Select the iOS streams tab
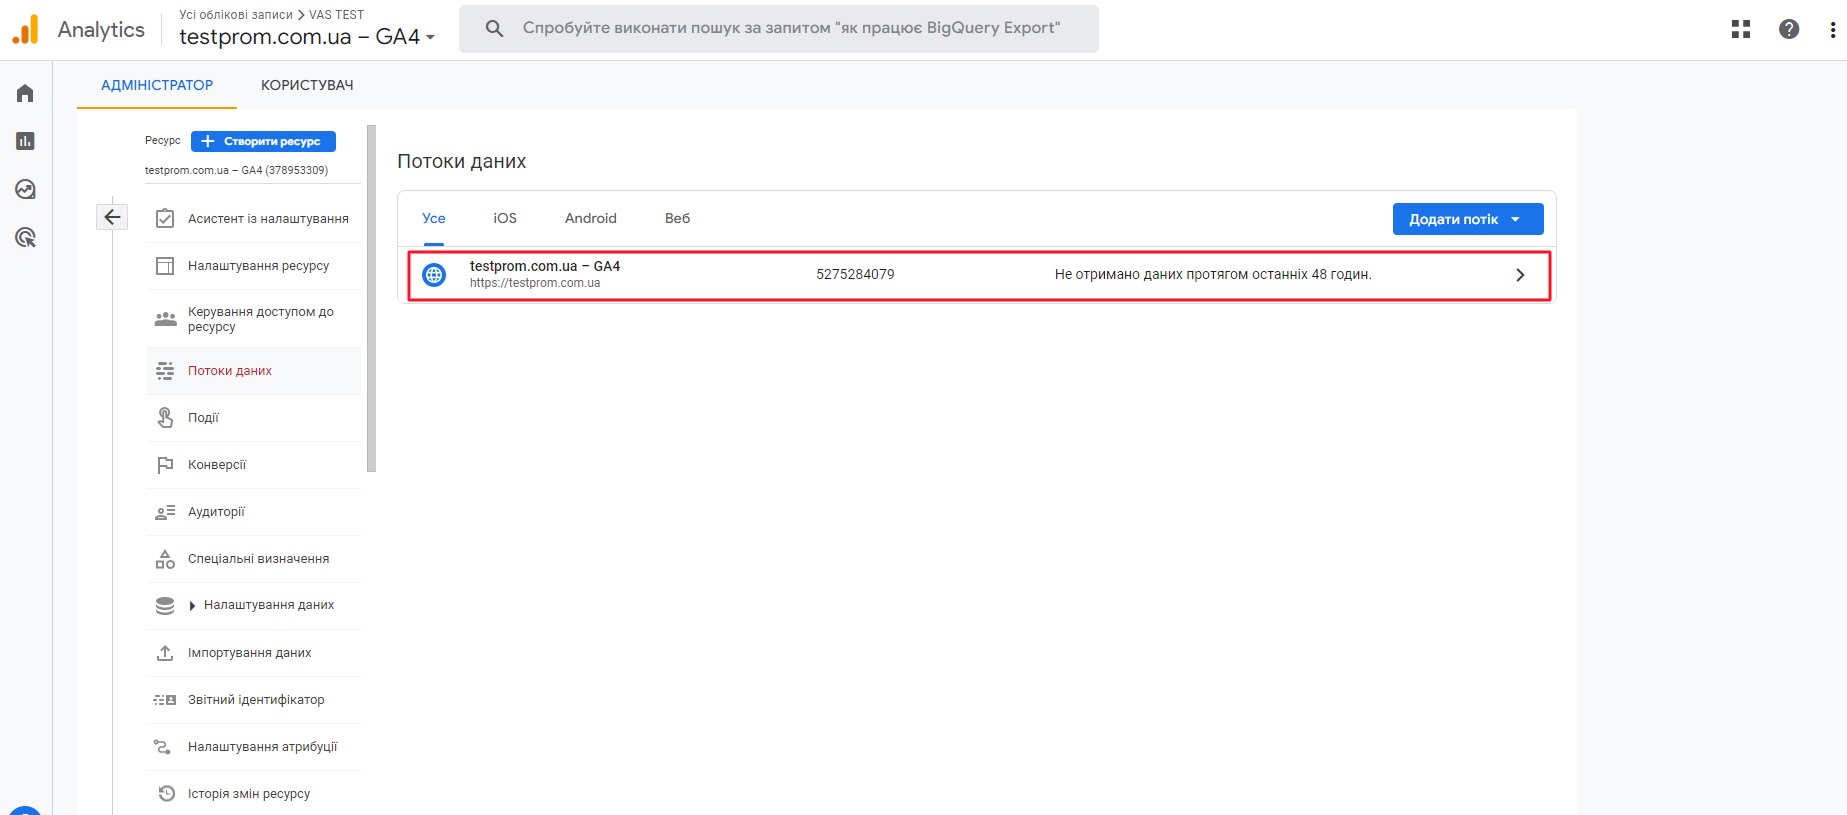 [505, 218]
